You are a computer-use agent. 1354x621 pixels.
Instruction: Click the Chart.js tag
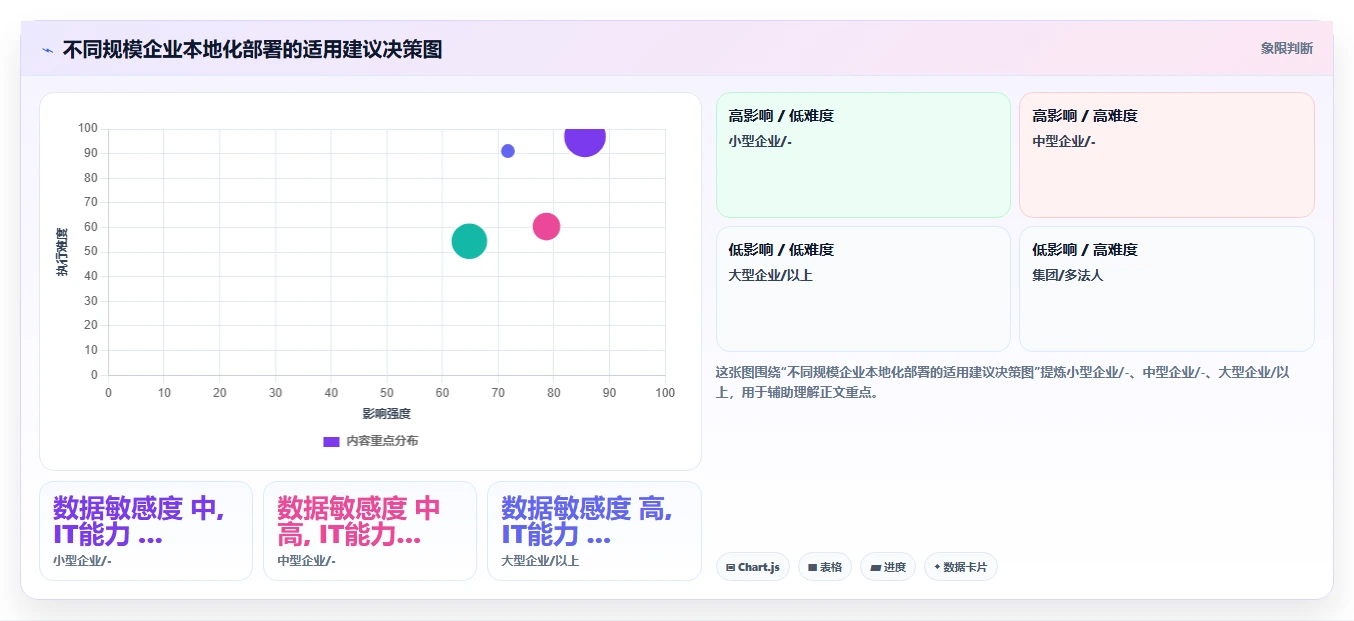click(x=753, y=567)
